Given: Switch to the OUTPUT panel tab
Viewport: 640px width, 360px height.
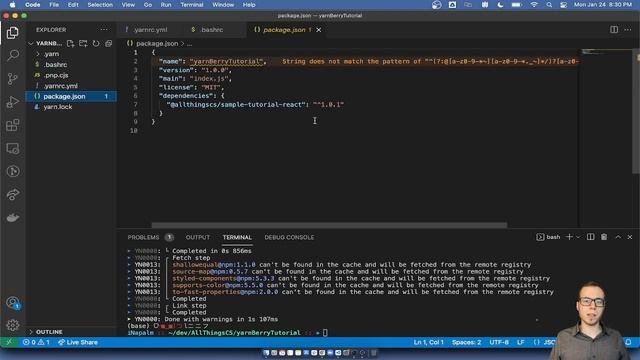Looking at the screenshot, I should [198, 237].
